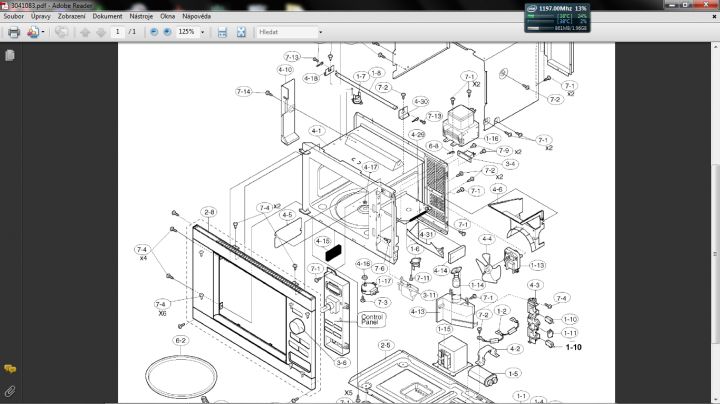This screenshot has width=720, height=404.
Task: Open the Úpravy menu
Action: 41,16
